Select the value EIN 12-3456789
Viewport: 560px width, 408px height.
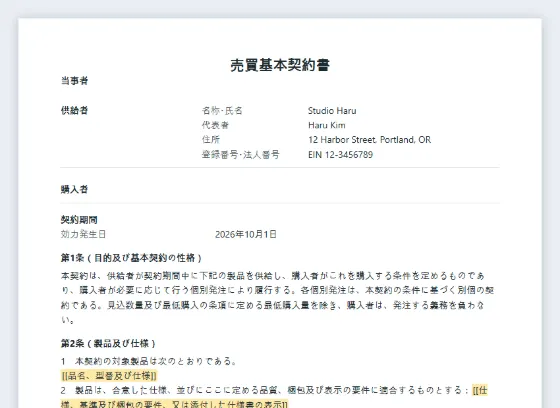click(340, 155)
